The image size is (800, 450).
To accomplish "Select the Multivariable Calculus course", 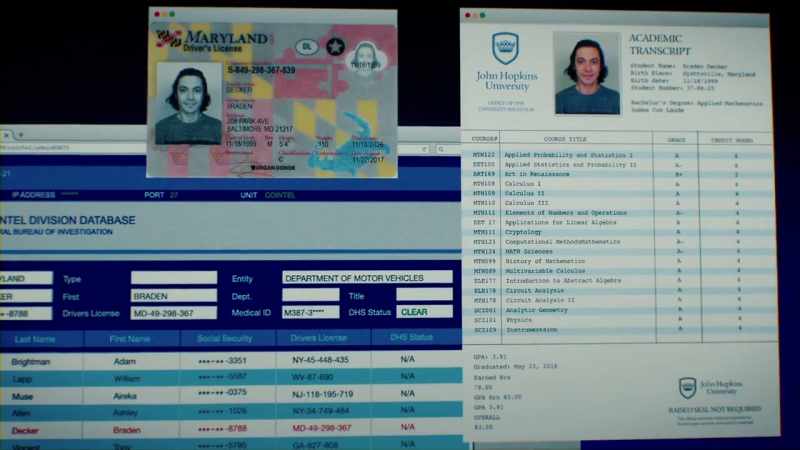I will tap(545, 271).
